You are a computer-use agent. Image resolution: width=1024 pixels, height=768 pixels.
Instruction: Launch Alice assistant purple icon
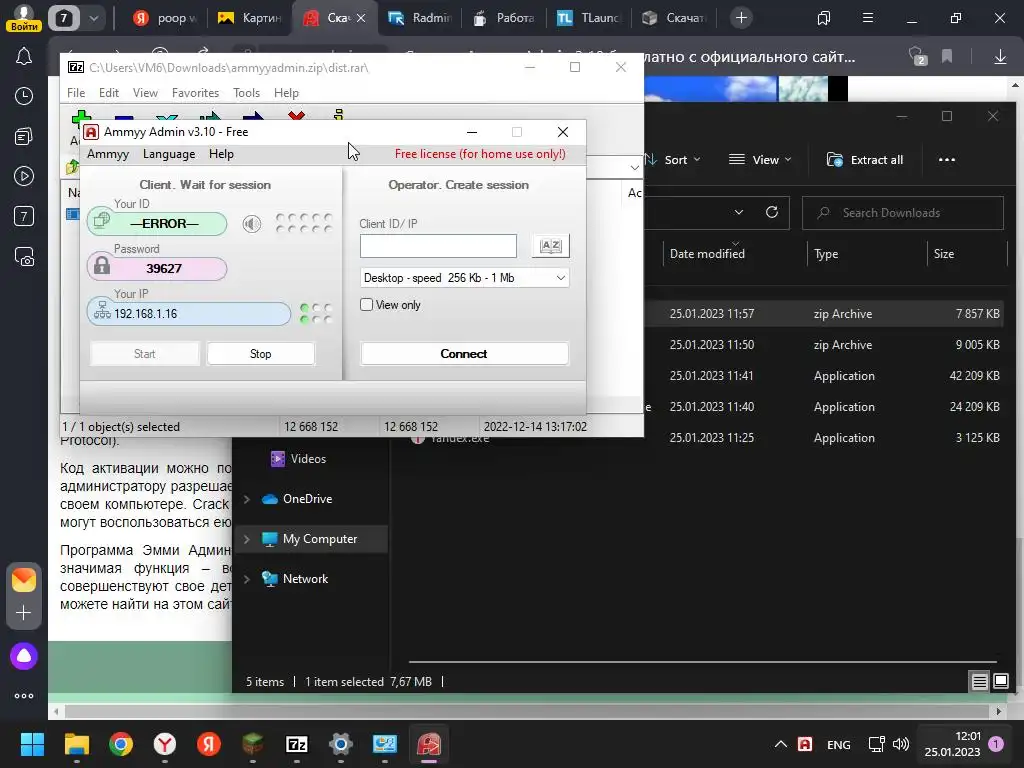click(x=24, y=656)
